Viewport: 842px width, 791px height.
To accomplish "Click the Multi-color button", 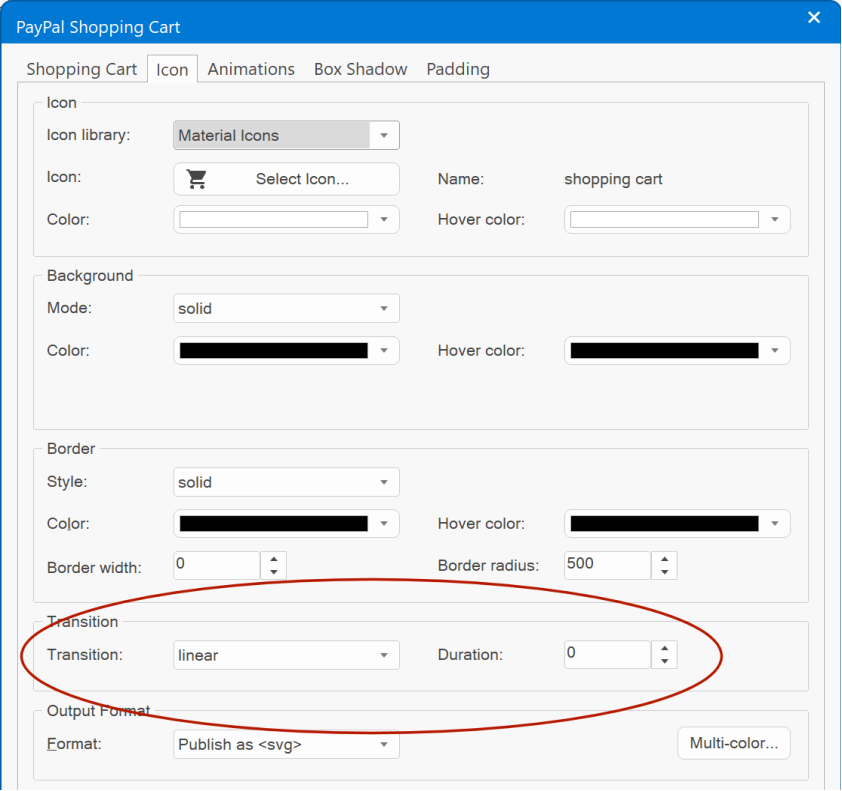I will [x=734, y=743].
